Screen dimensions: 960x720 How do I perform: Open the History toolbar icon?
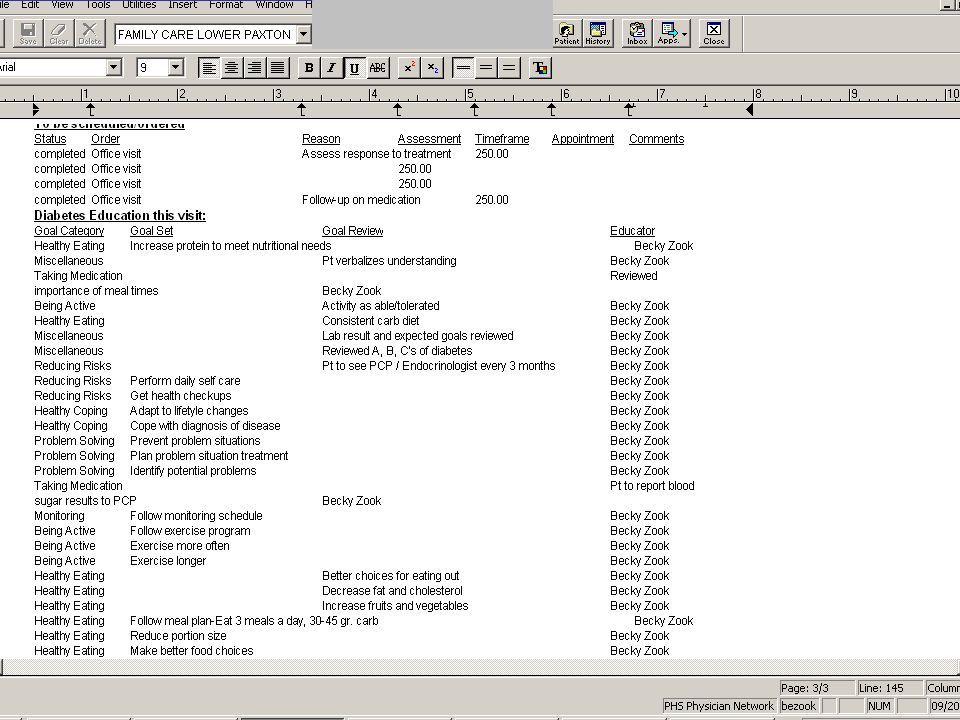tap(598, 33)
